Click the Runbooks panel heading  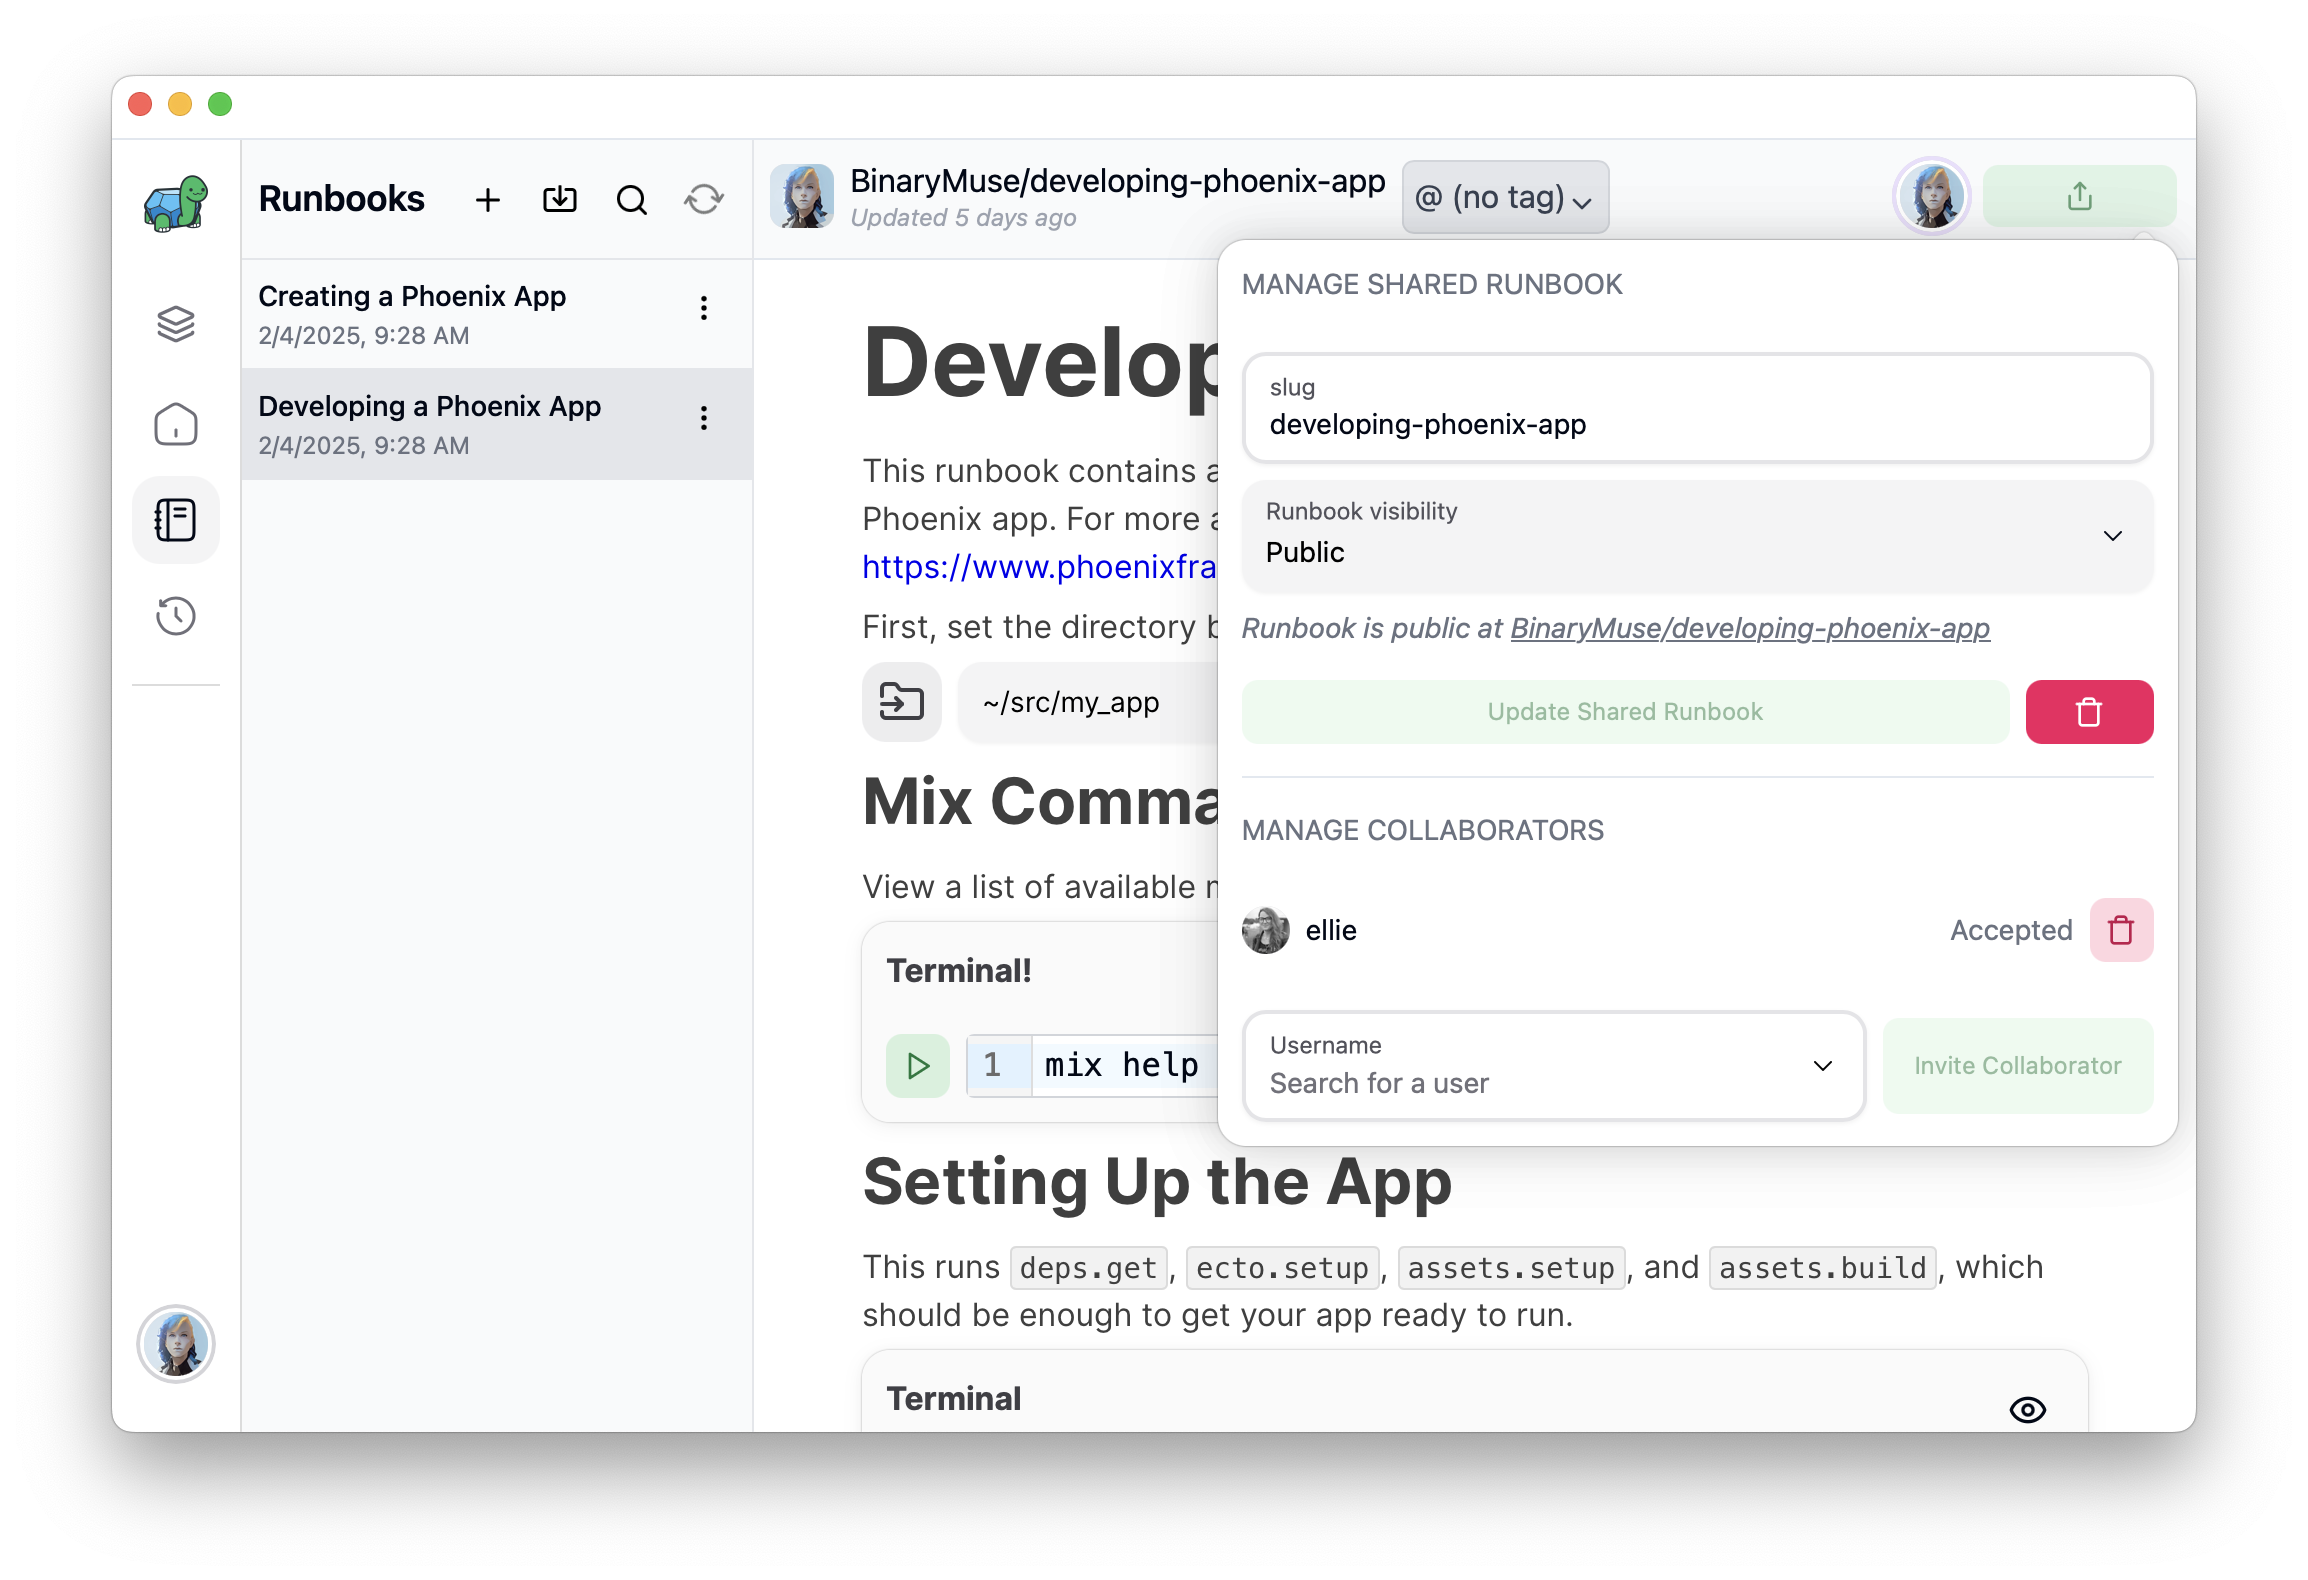tap(341, 199)
